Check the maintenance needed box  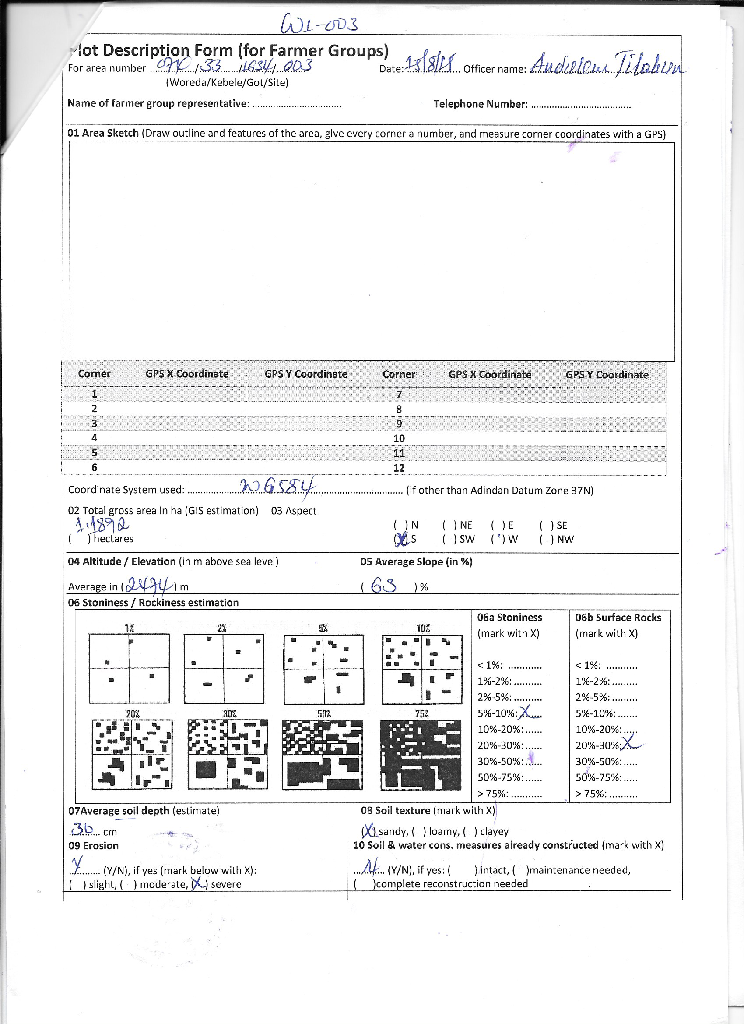click(x=519, y=870)
